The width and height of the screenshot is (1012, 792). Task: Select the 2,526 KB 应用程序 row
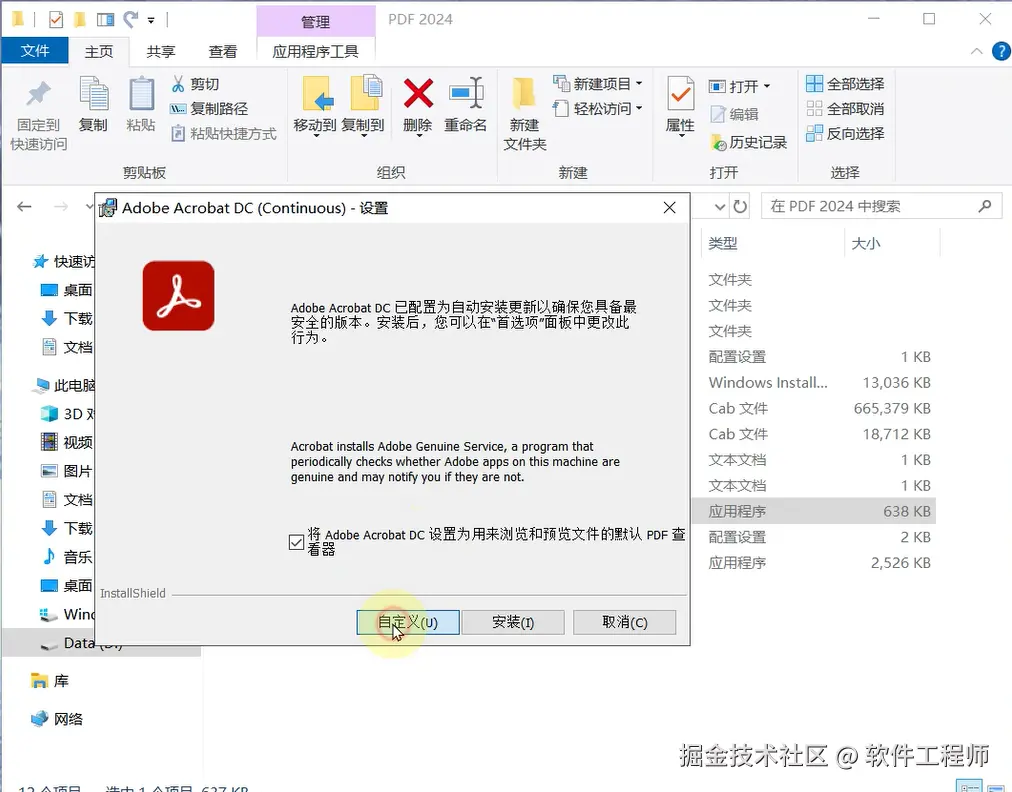[x=815, y=563]
